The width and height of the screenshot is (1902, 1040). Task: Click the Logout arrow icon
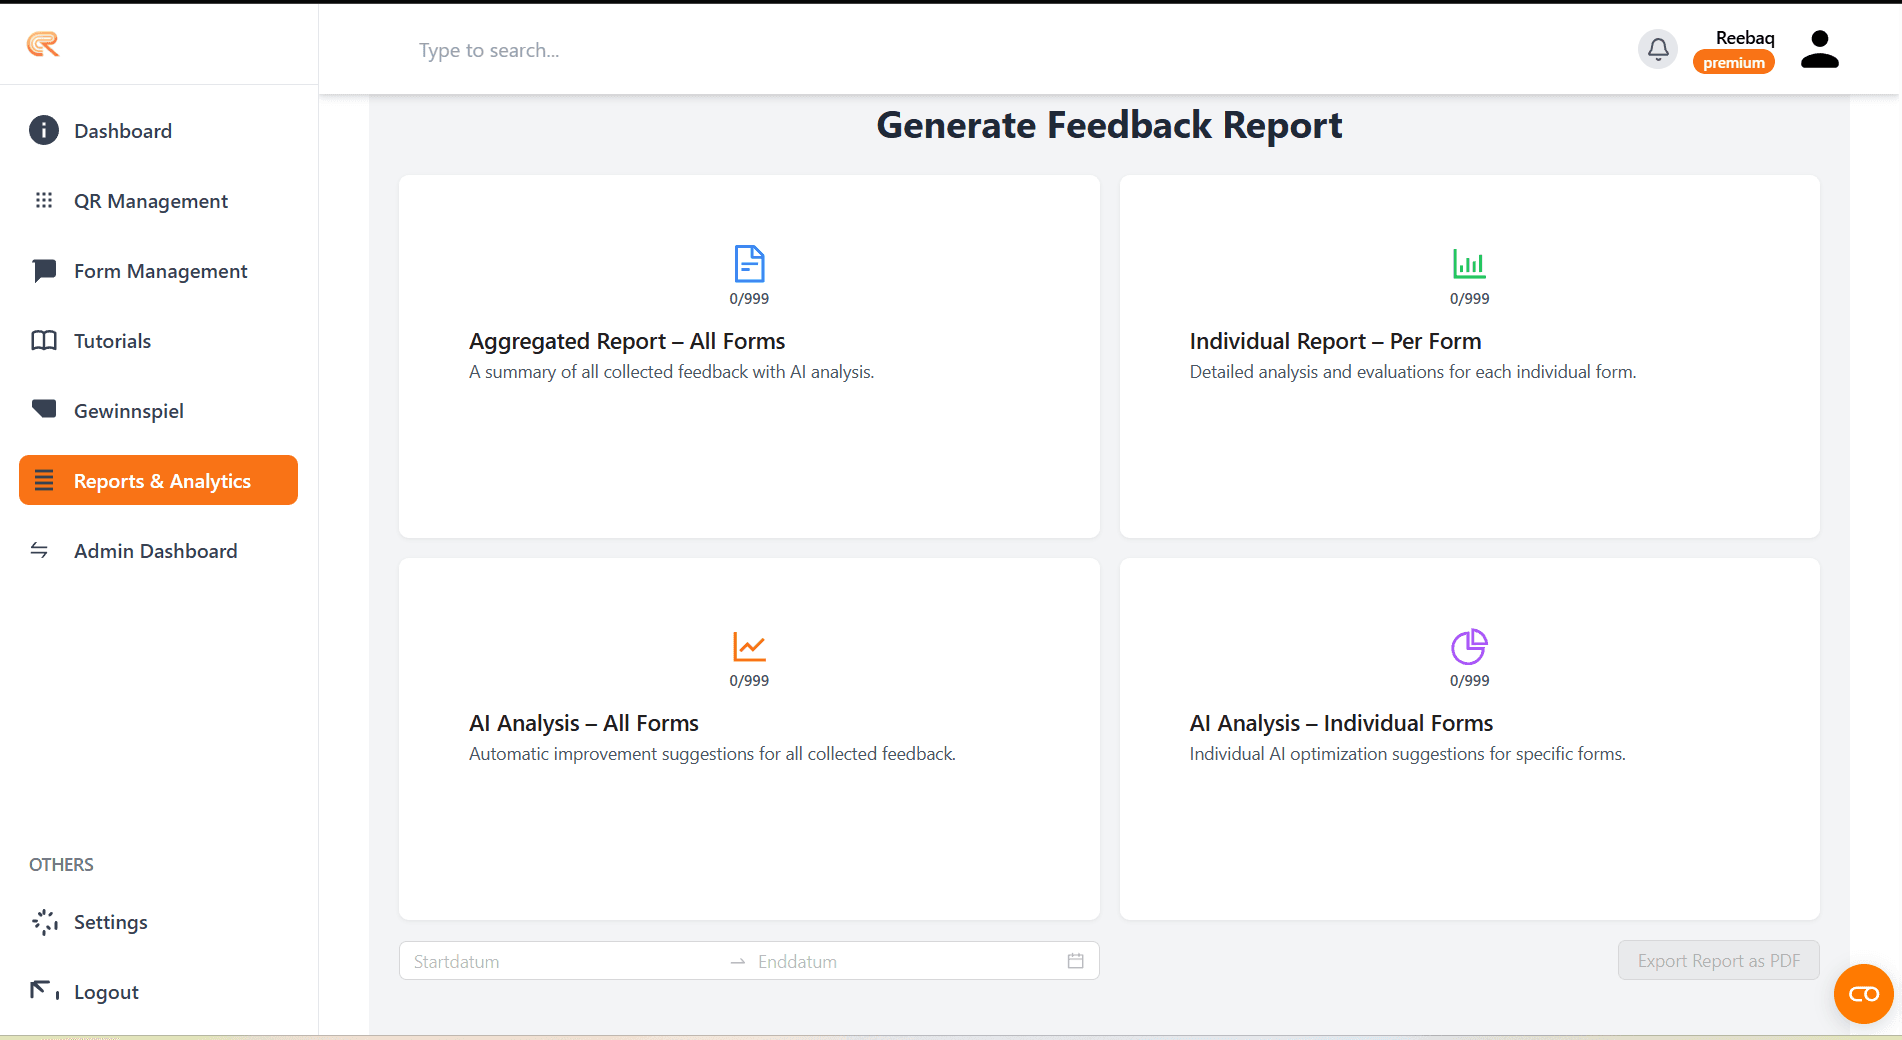(44, 991)
